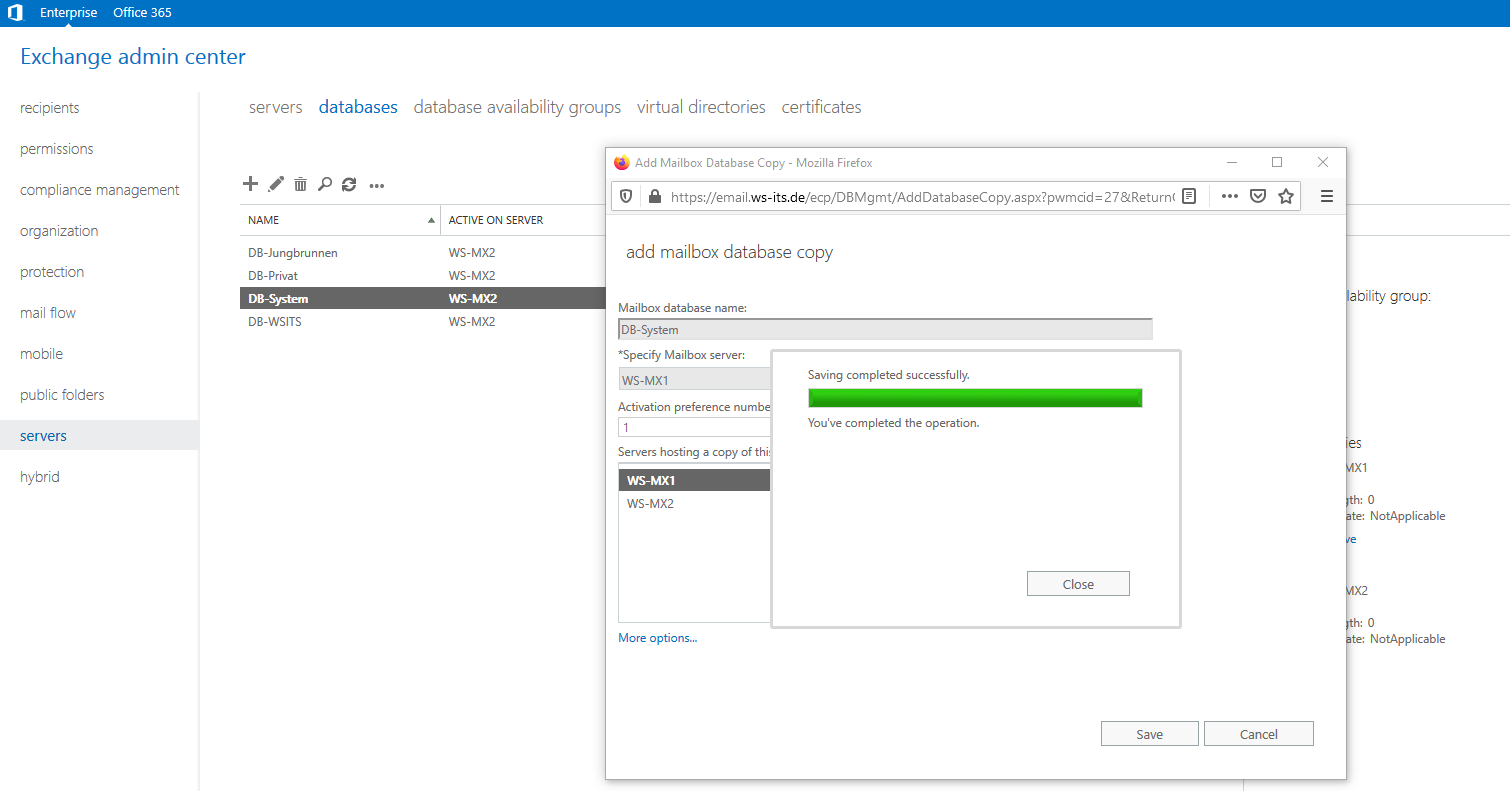Open certificates tab
This screenshot has height=791, width=1510.
pyautogui.click(x=821, y=107)
